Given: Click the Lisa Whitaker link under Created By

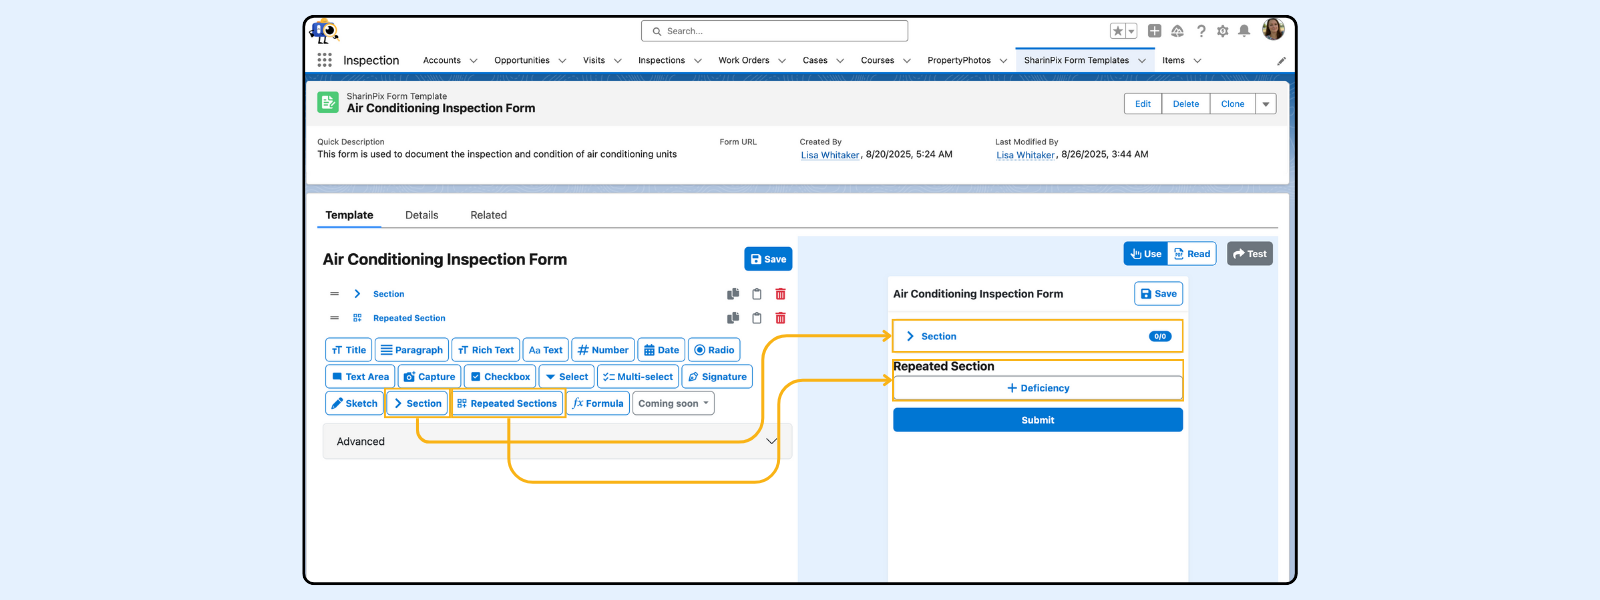Looking at the screenshot, I should [x=830, y=155].
